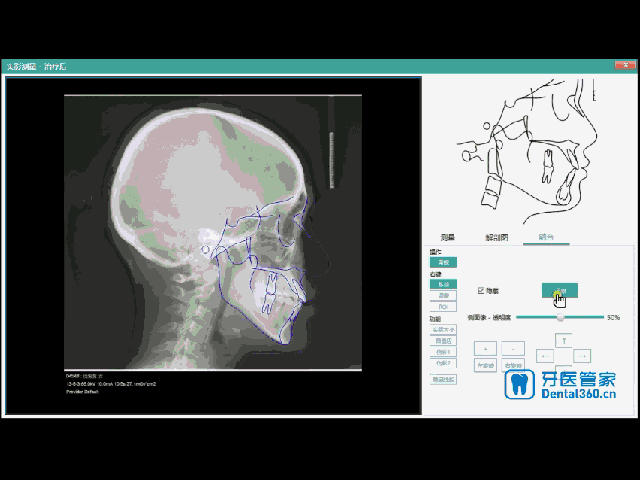
Task: Open the 叠合 superimposition tab
Action: click(546, 237)
